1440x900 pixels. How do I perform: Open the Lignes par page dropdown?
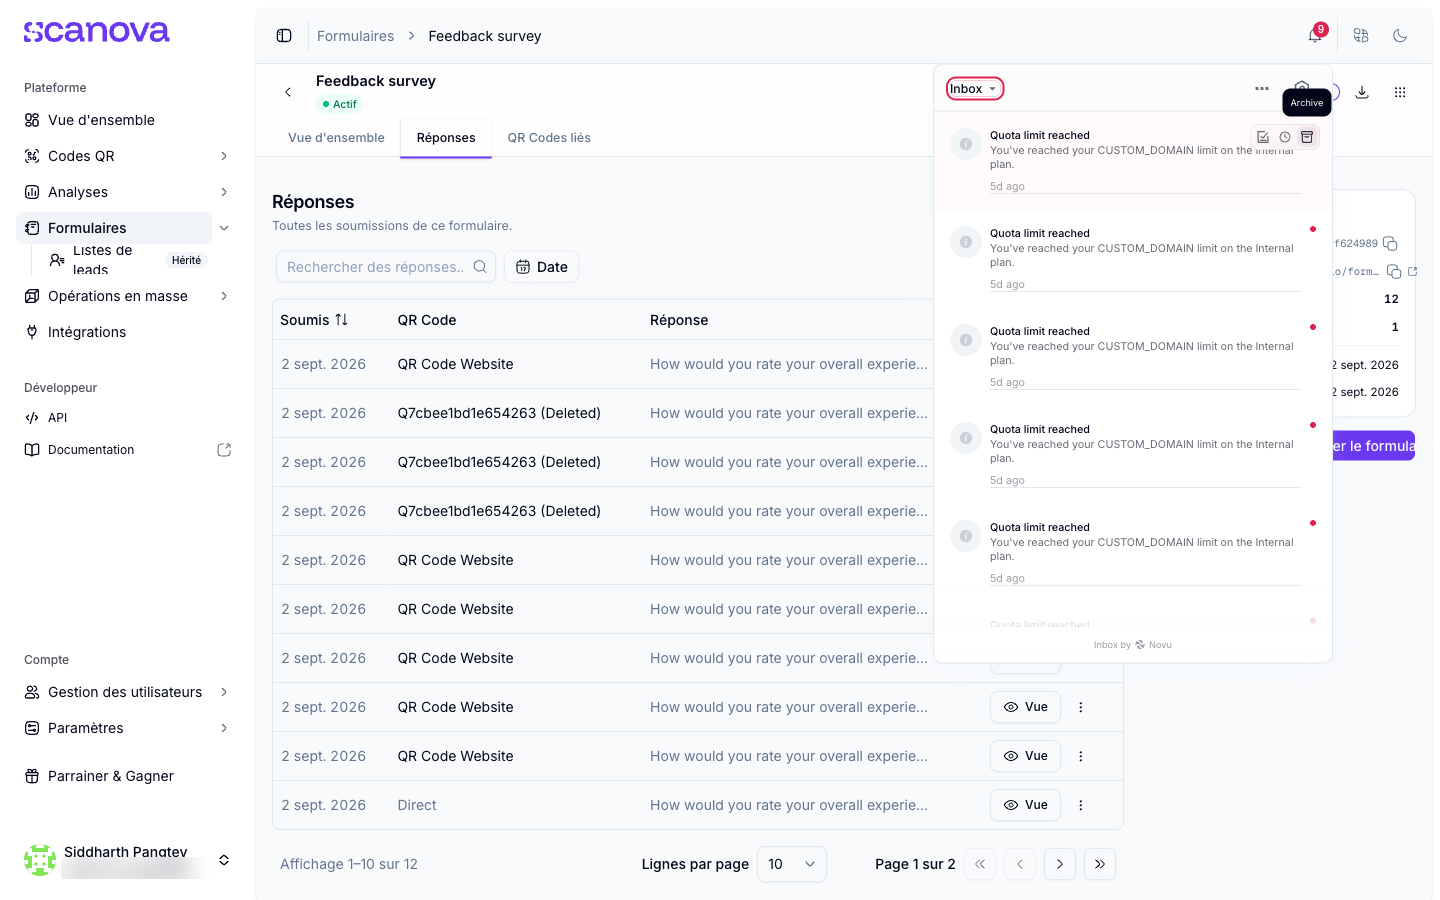[x=792, y=864]
